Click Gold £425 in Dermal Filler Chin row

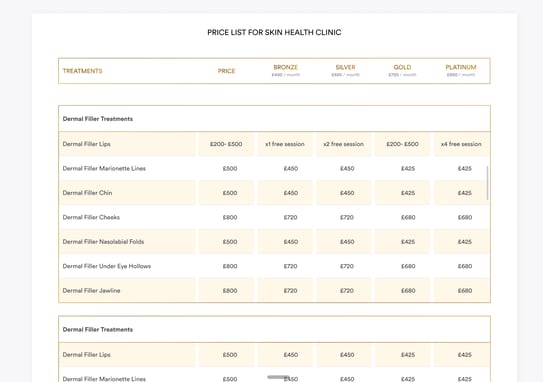click(408, 193)
